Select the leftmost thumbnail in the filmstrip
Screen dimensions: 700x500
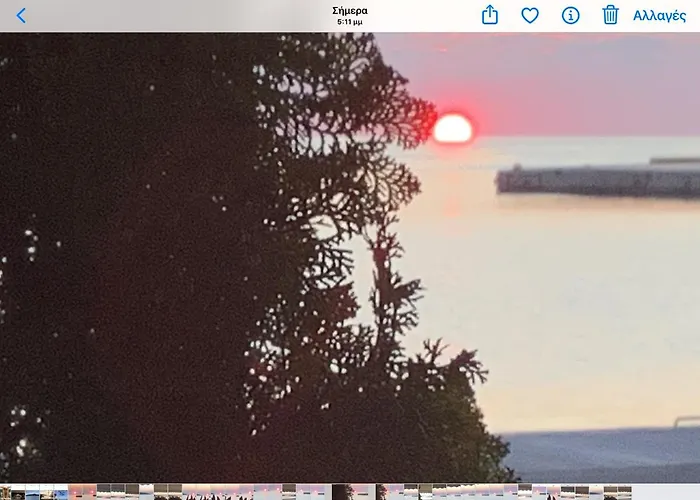coord(5,492)
